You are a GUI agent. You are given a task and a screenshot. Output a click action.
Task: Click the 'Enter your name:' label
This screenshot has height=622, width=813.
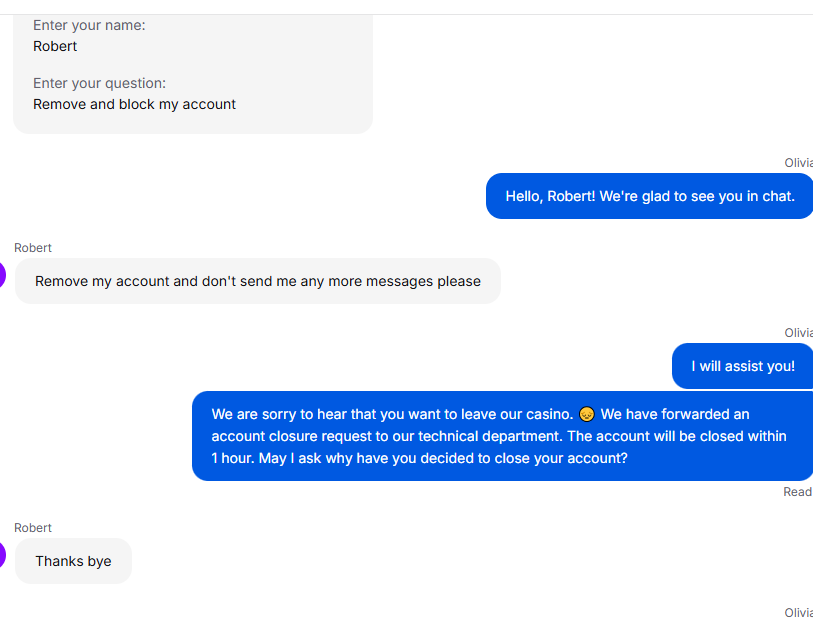pyautogui.click(x=89, y=25)
